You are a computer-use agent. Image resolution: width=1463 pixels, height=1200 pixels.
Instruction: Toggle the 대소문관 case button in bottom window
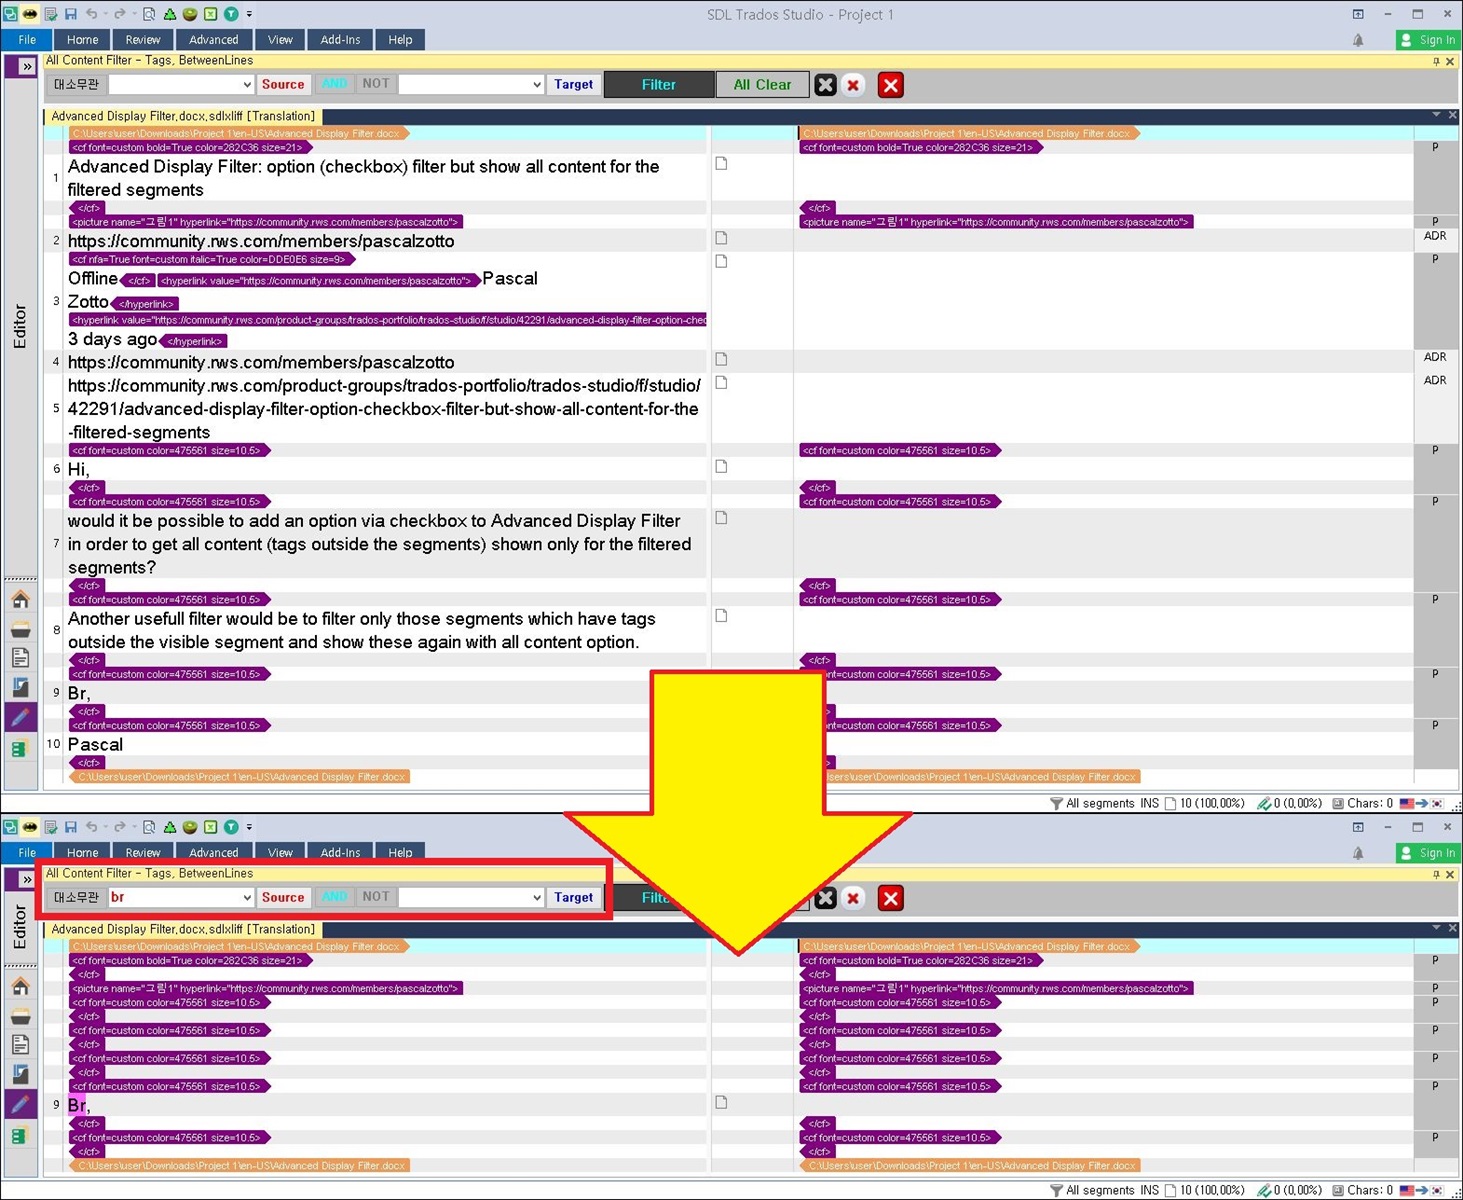[76, 898]
